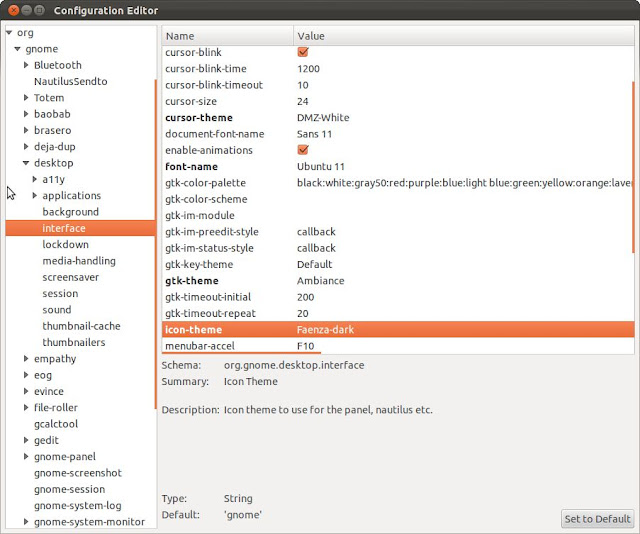Screen dimensions: 640x534
Task: Sort by the Name column header
Action: point(227,36)
